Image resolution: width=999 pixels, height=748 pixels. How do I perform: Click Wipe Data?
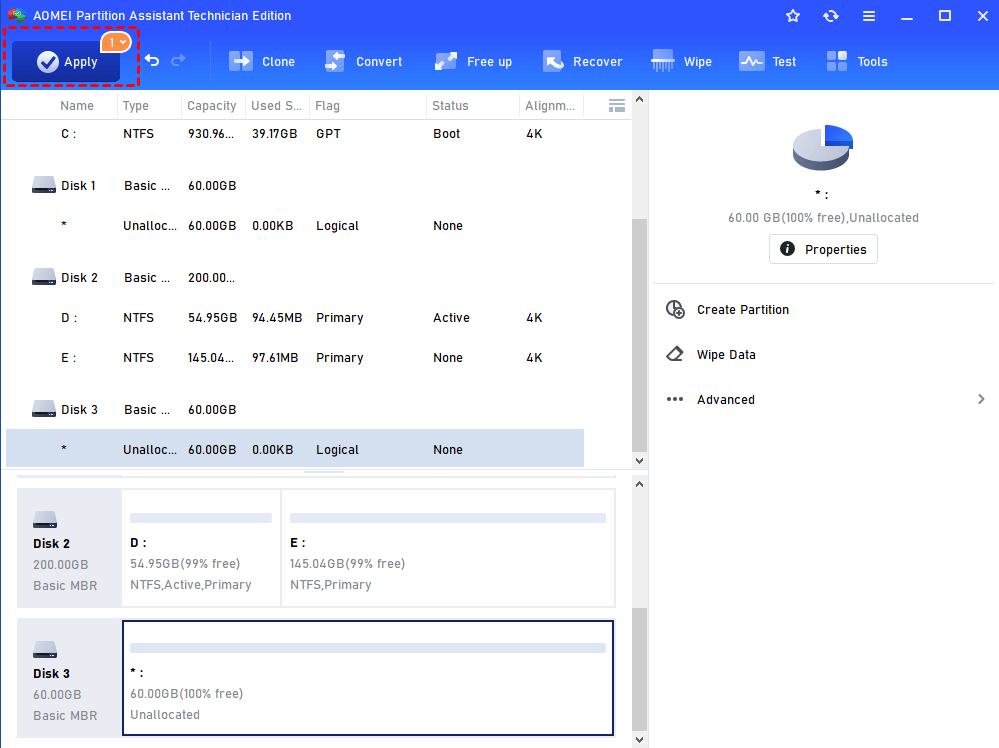point(726,355)
